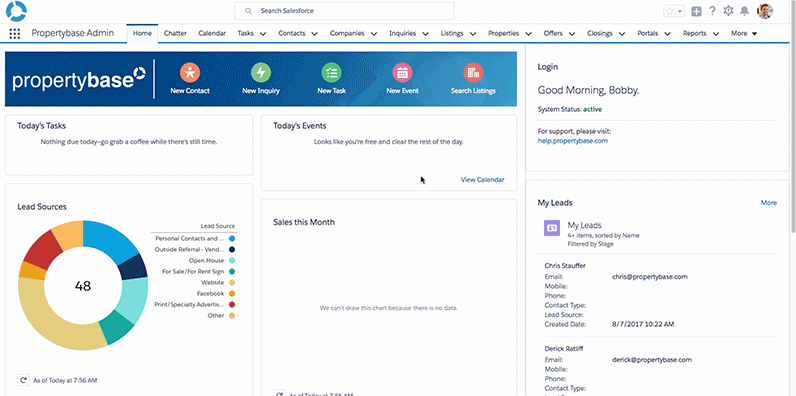Viewport: 796px width, 396px height.
Task: Open the user profile avatar
Action: pos(765,11)
